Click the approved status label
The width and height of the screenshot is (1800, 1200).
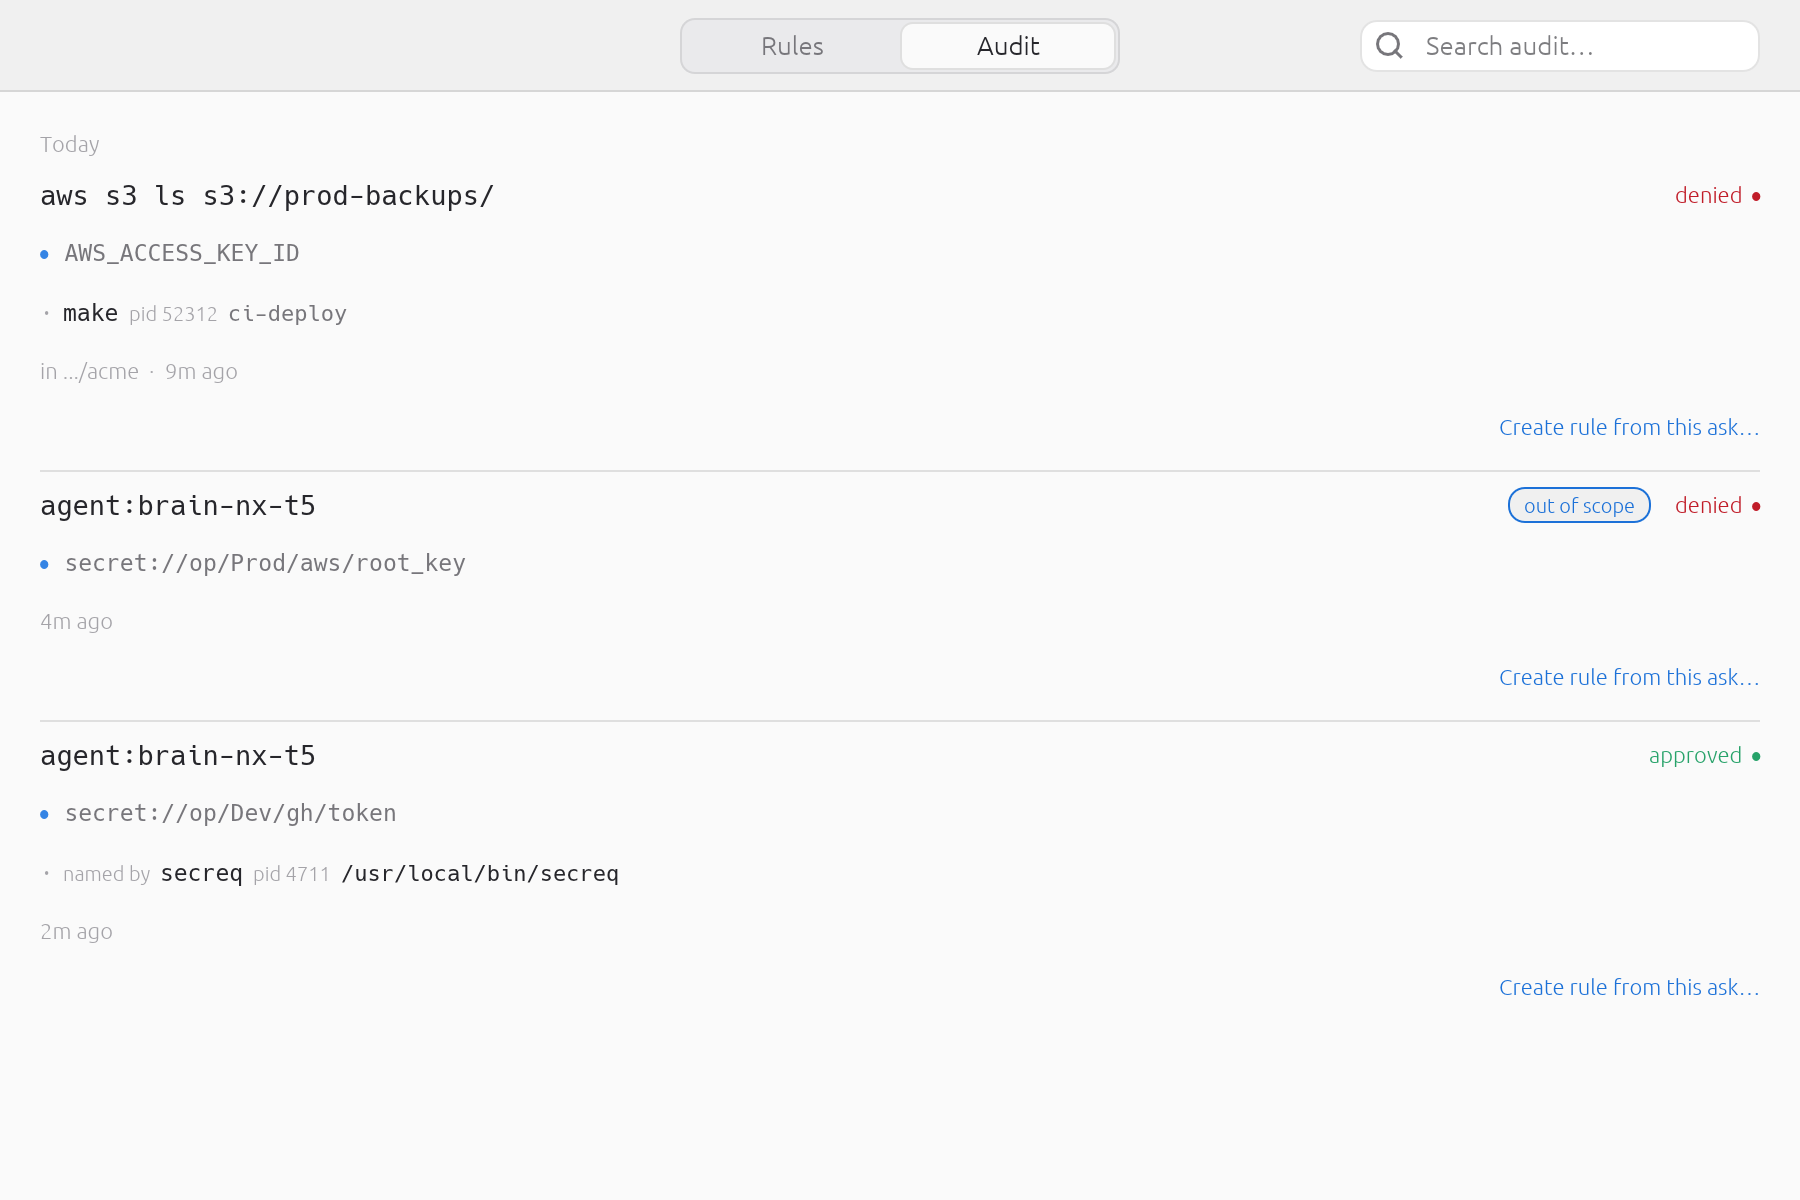[x=1695, y=755]
